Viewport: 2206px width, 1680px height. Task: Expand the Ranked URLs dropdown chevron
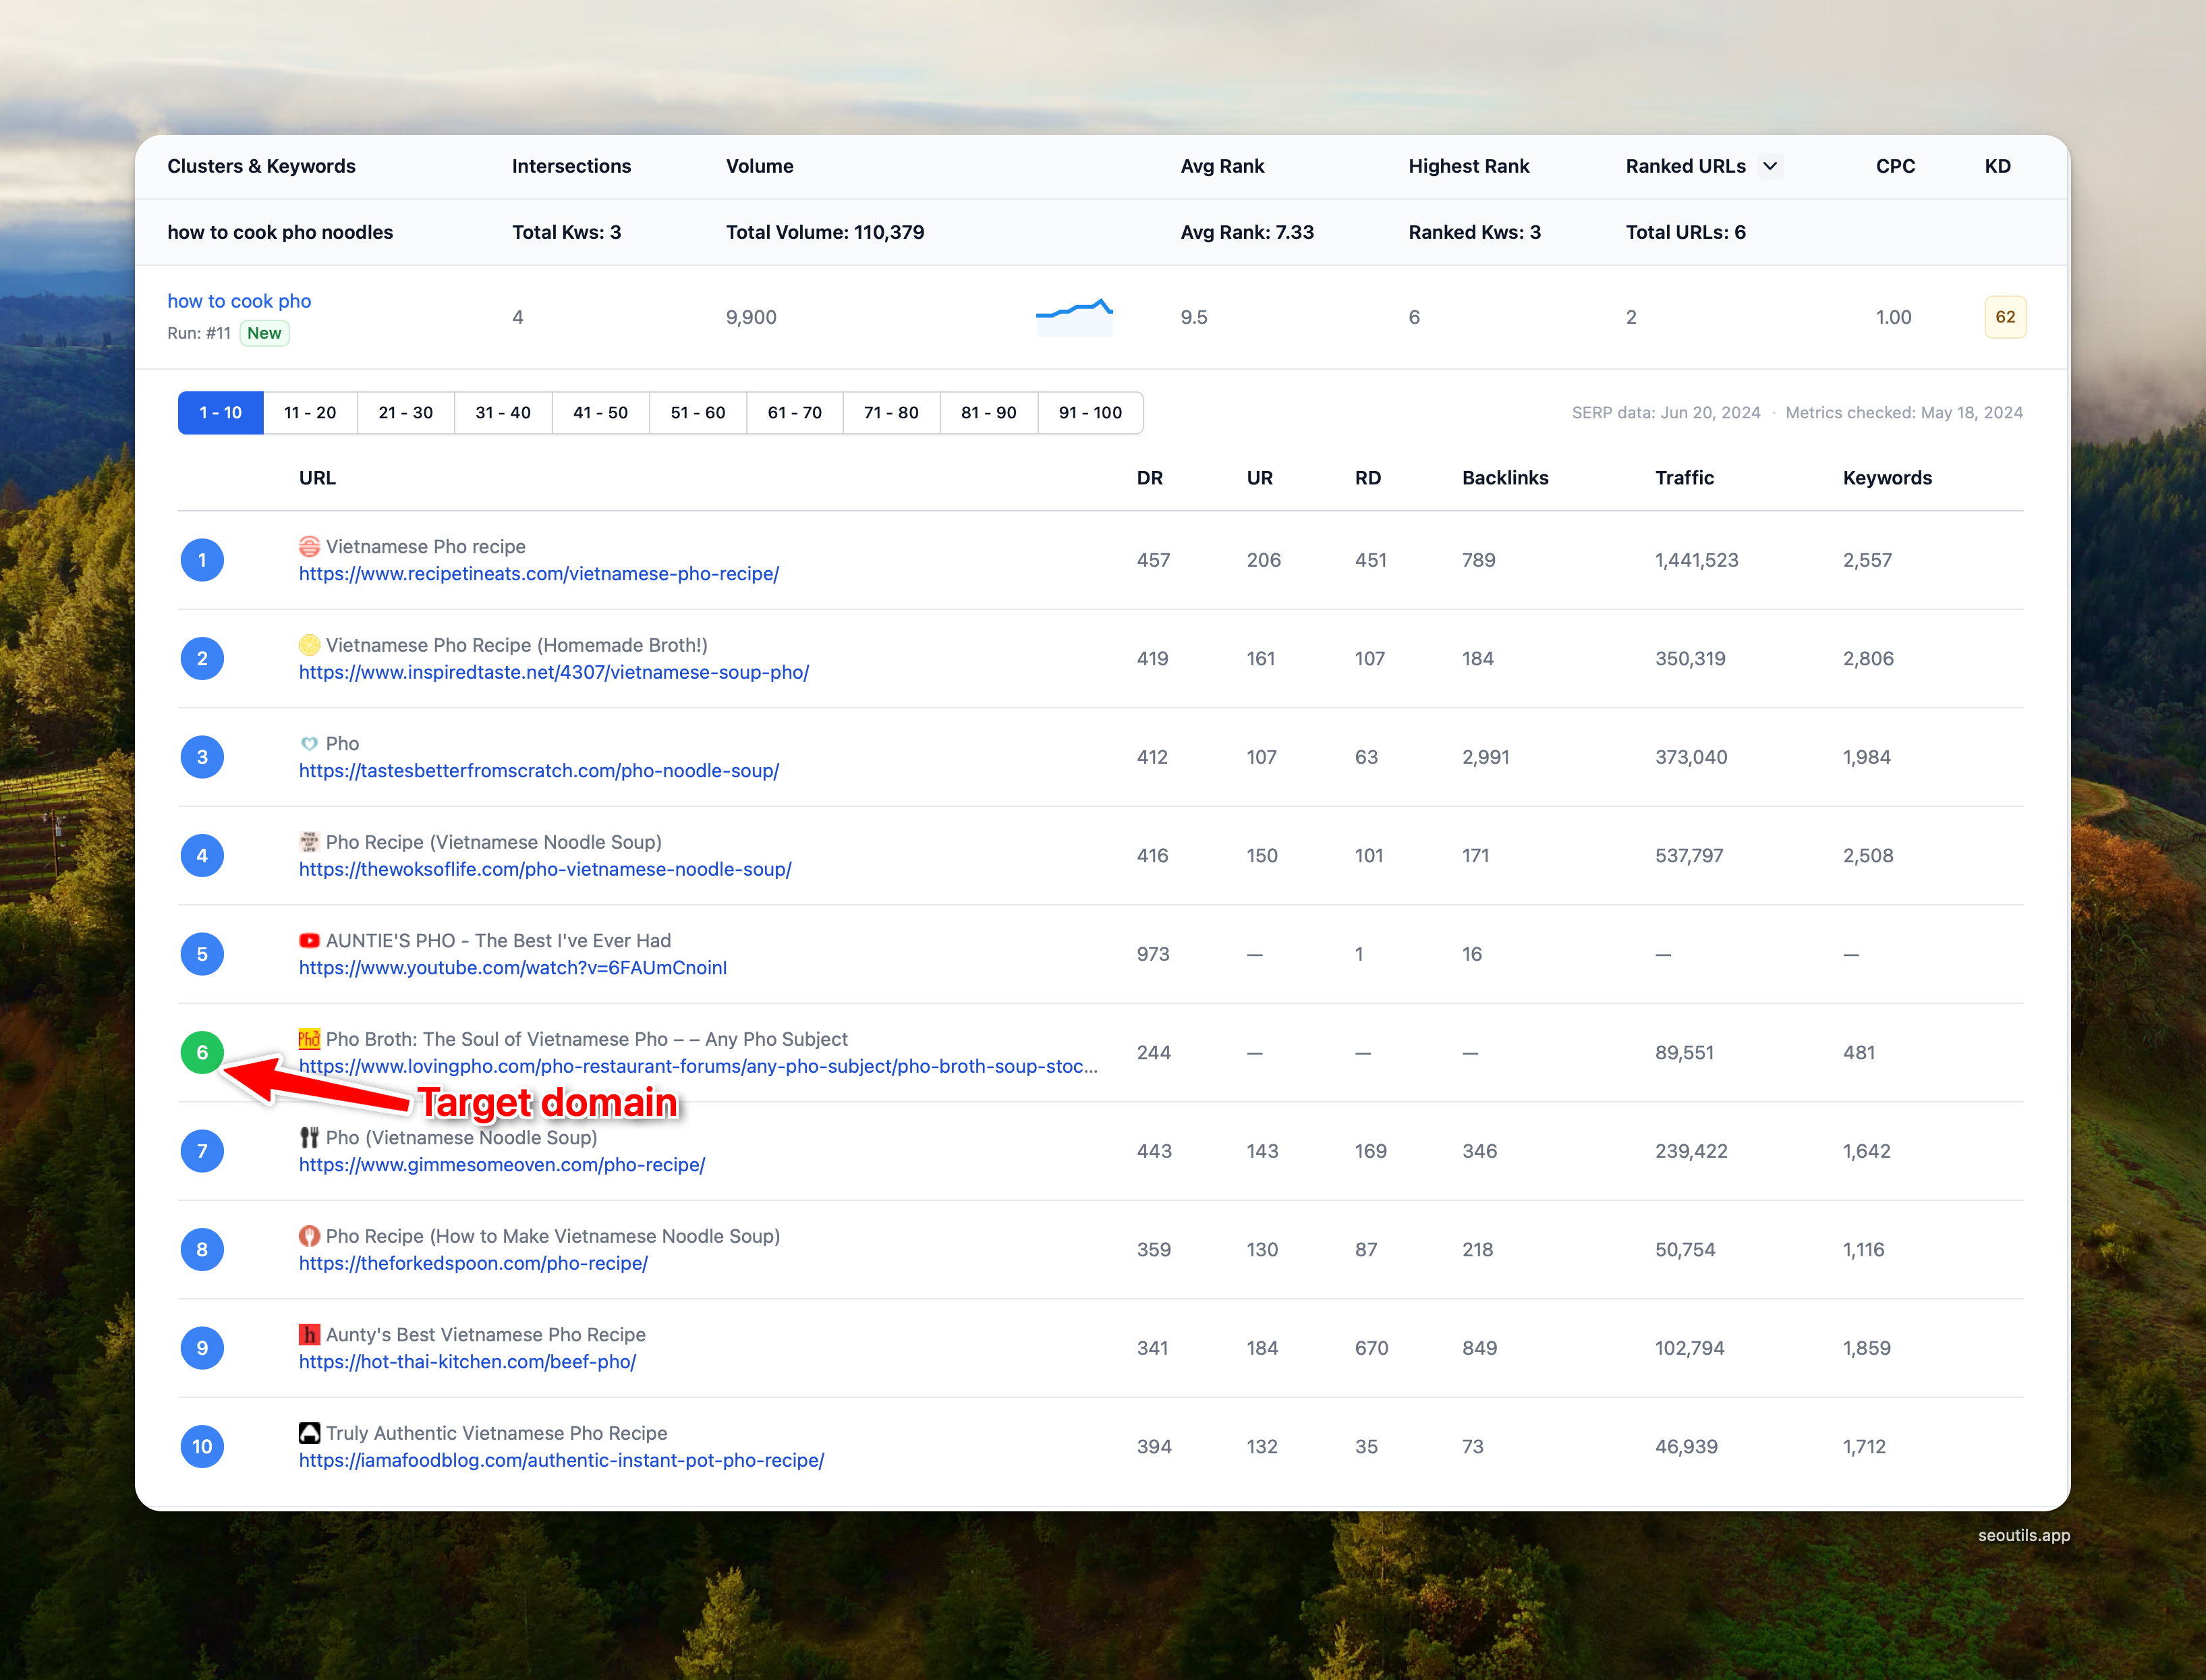click(x=1770, y=166)
